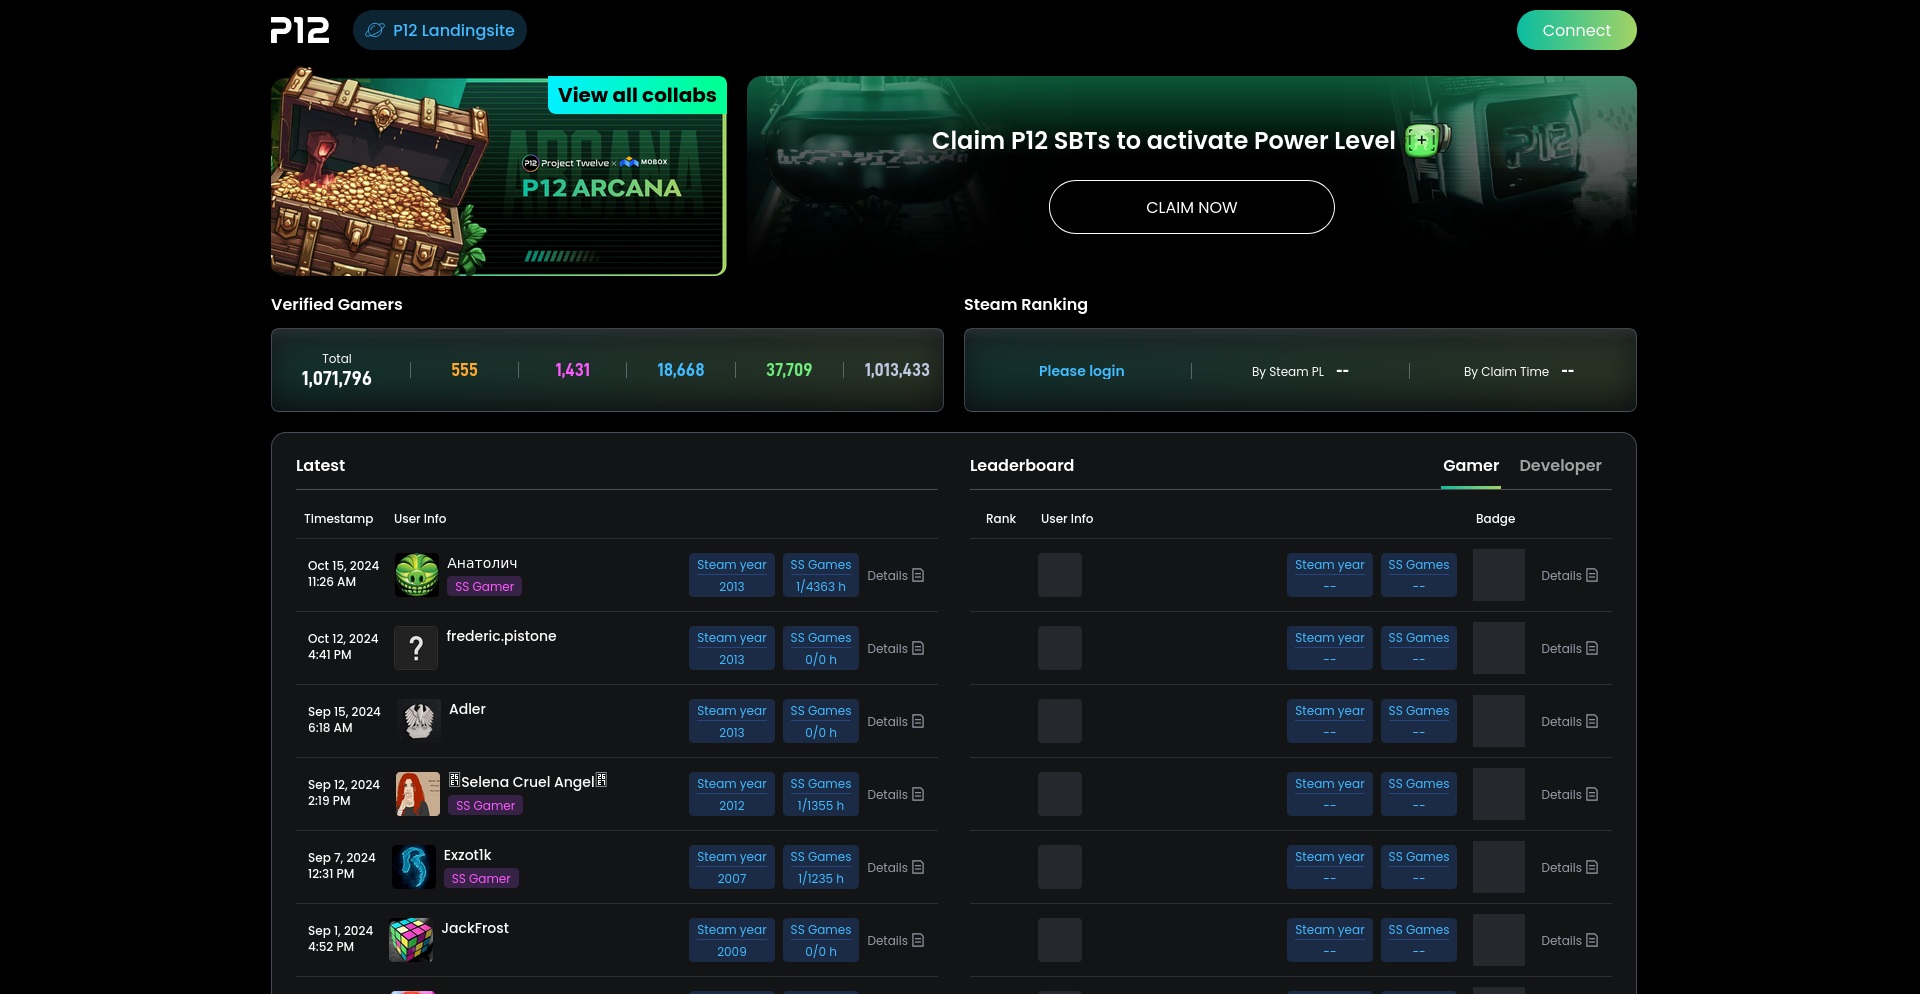1920x994 pixels.
Task: Click the JackFrost username
Action: [x=475, y=928]
